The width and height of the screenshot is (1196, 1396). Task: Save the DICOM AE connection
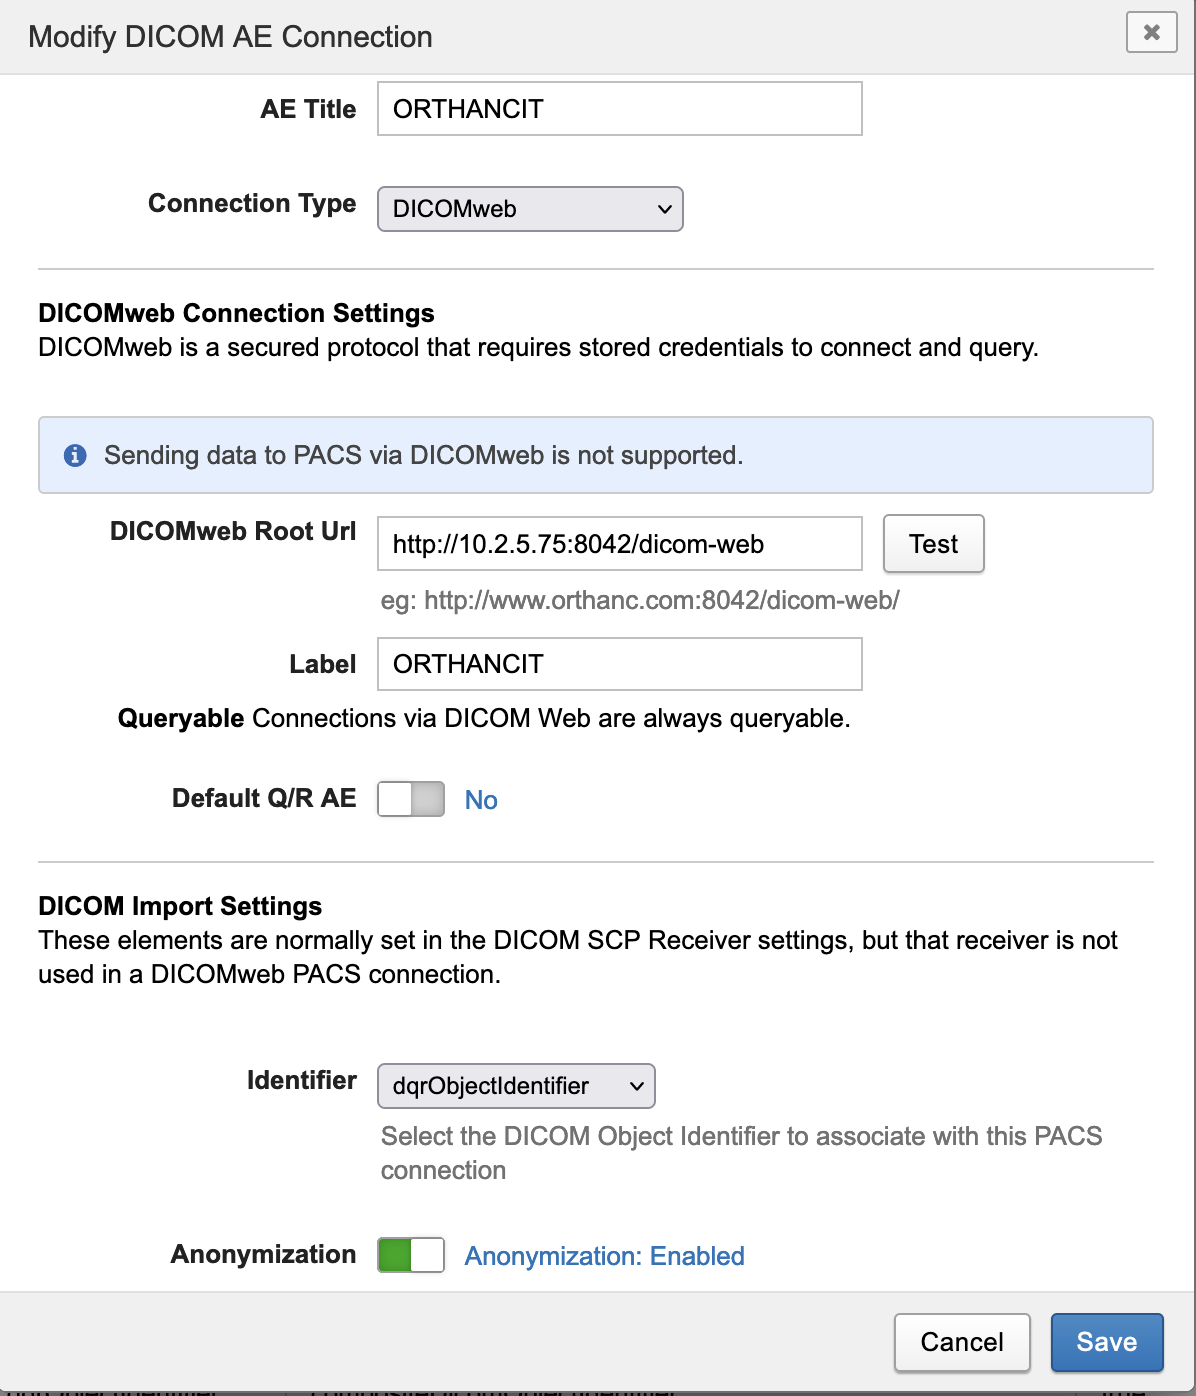[1106, 1342]
